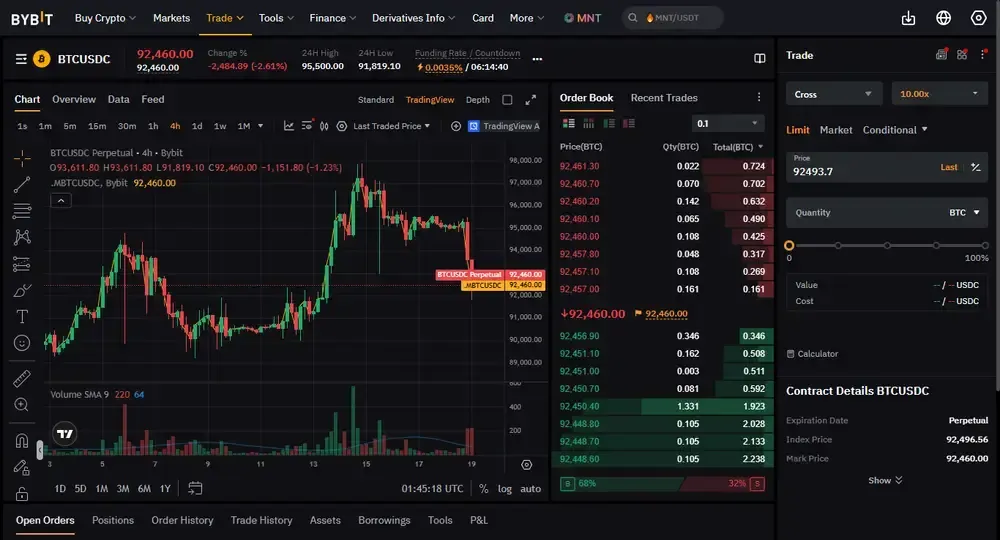Toggle the chart layout square checkbox
The width and height of the screenshot is (1000, 540).
pos(507,100)
